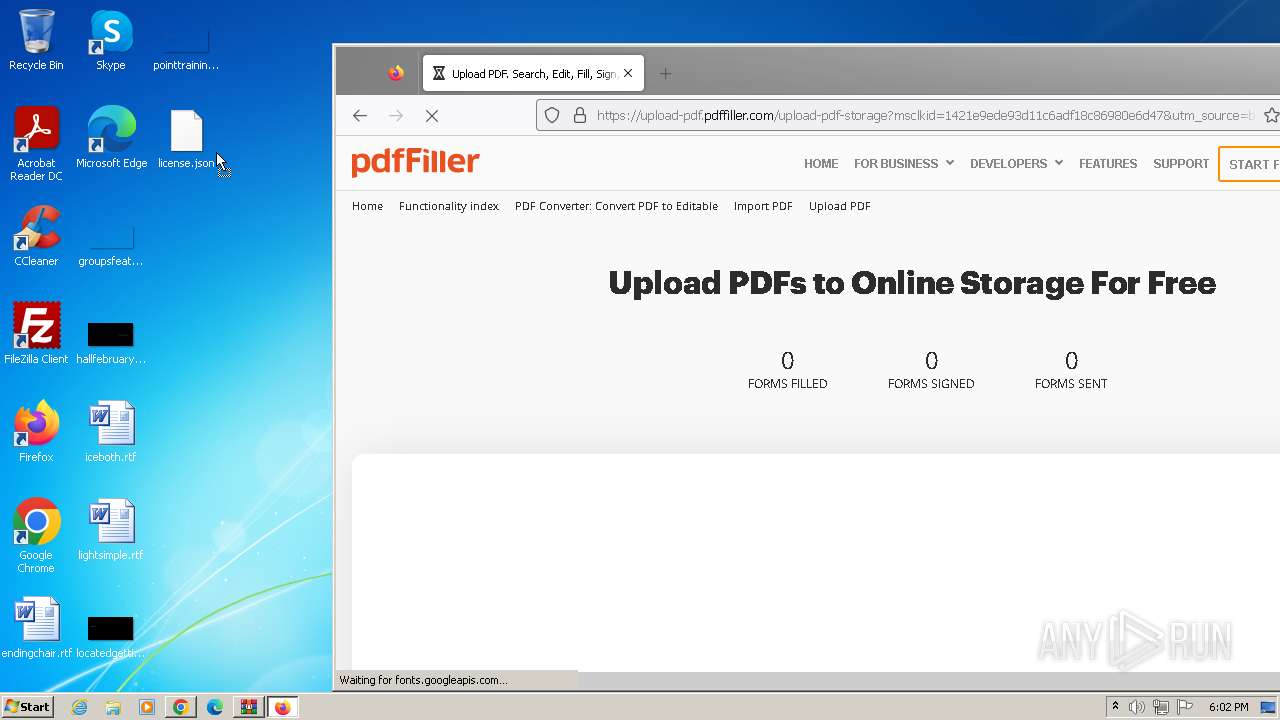Click the START FREE TRIAL button
This screenshot has height=720, width=1280.
pyautogui.click(x=1249, y=164)
